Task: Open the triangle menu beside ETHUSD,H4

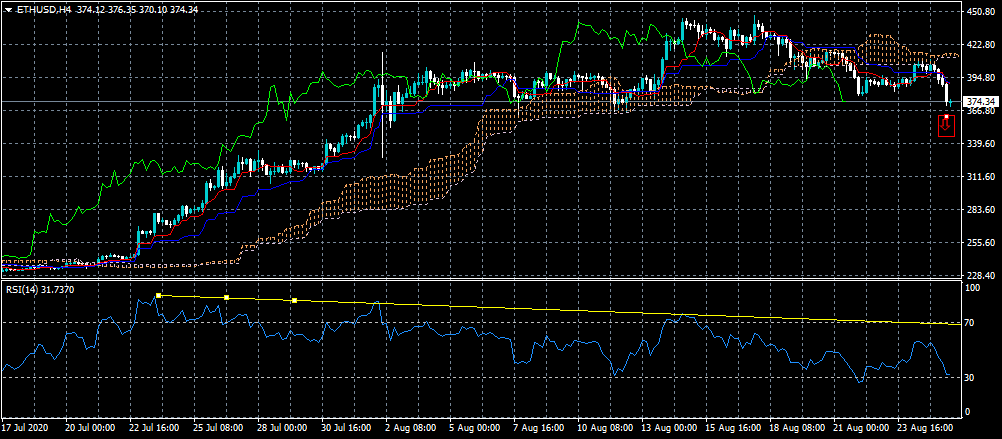Action: coord(8,9)
